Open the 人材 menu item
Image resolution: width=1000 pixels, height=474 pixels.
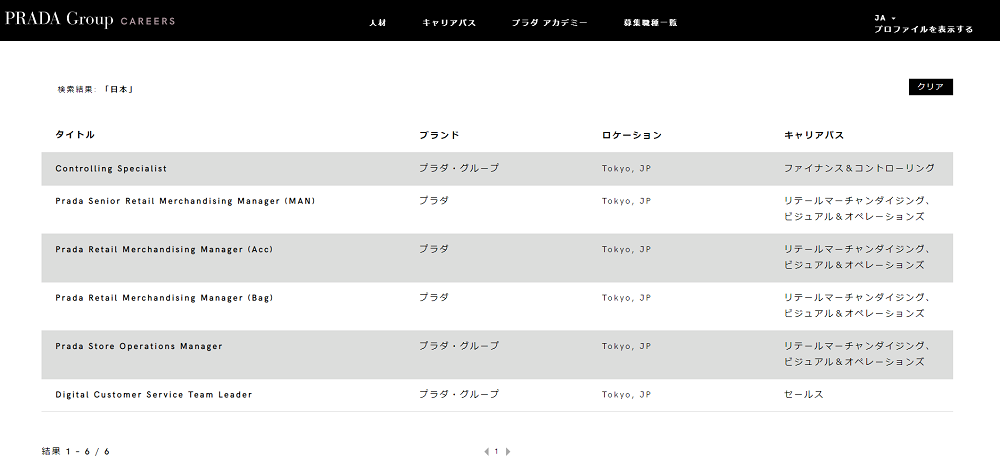point(378,22)
